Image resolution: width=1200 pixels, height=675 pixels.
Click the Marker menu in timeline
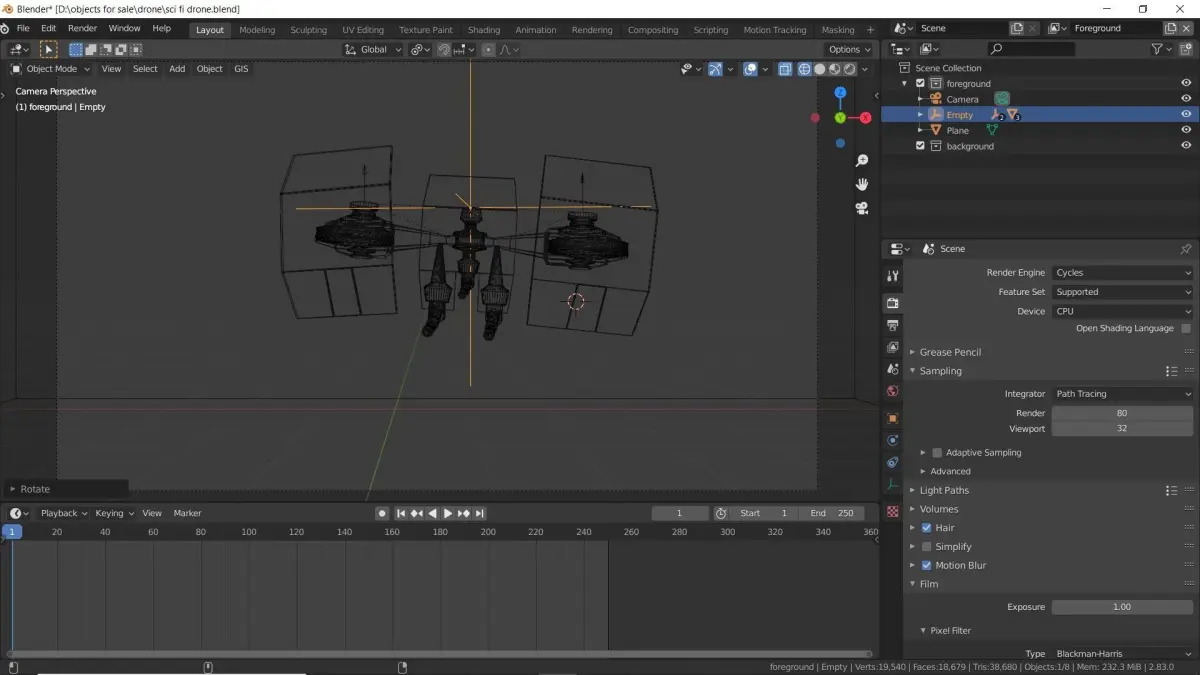pyautogui.click(x=187, y=513)
